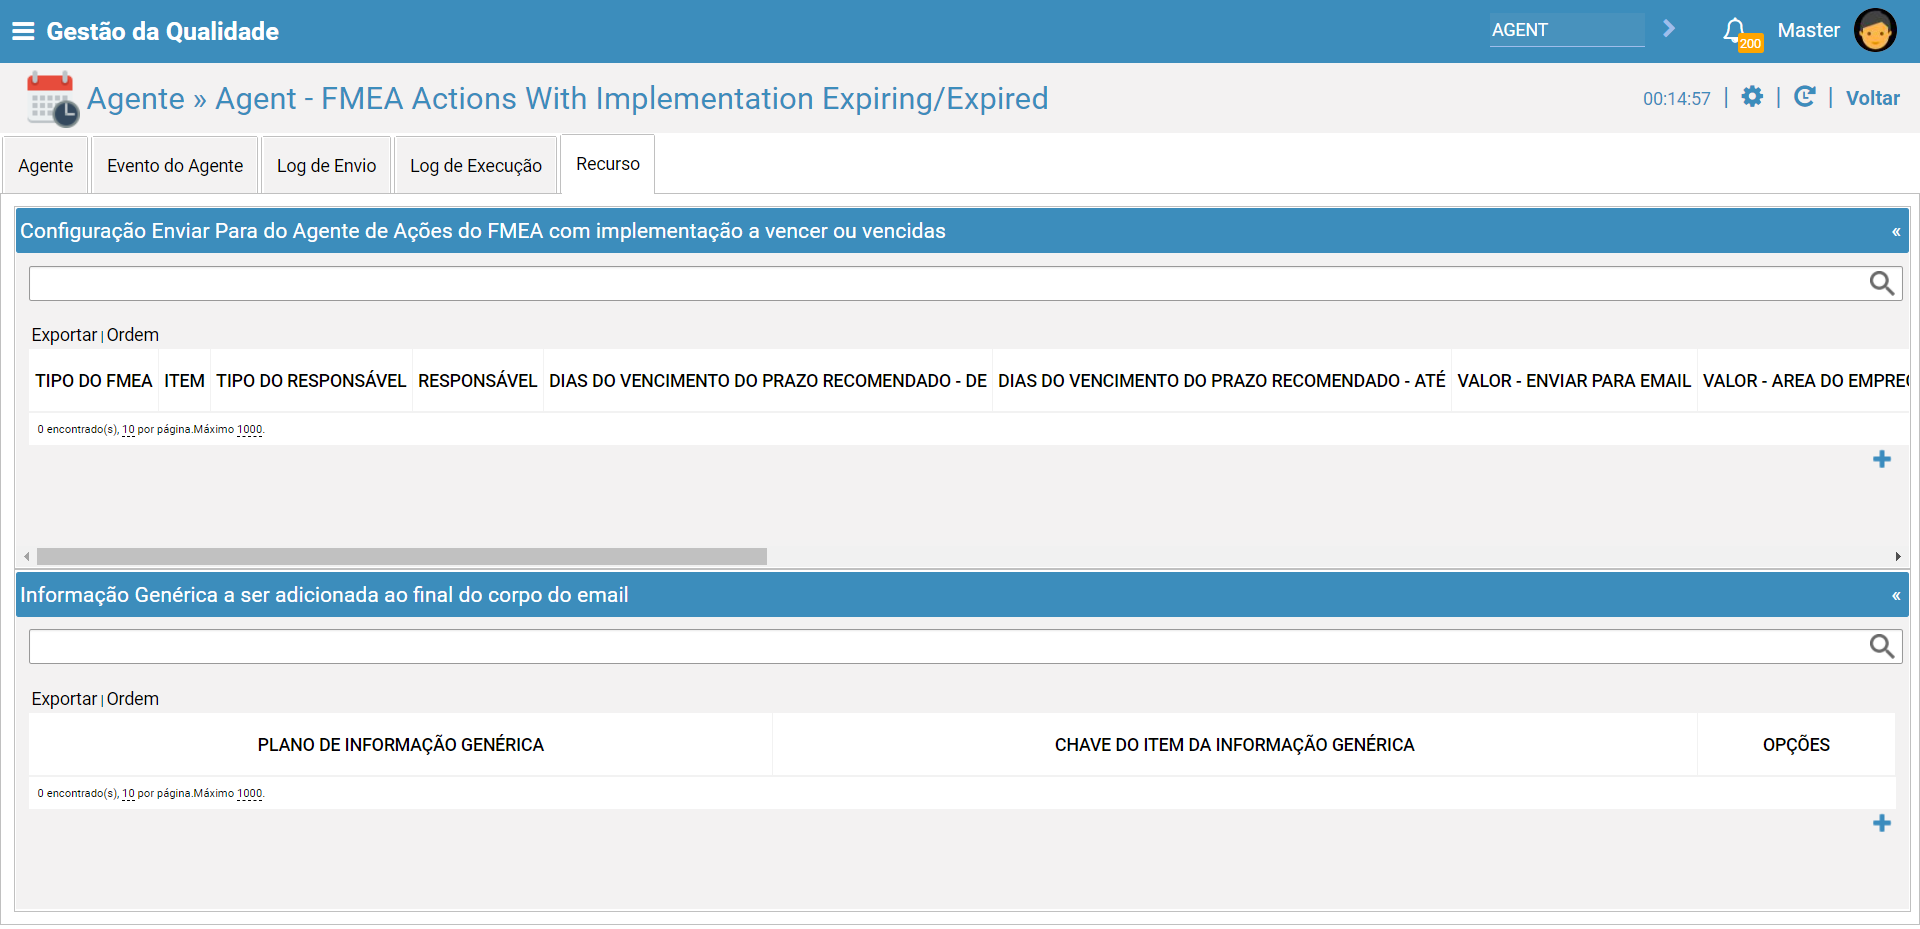This screenshot has width=1920, height=929.
Task: Sort by TIPO DO FMEA column
Action: [x=94, y=381]
